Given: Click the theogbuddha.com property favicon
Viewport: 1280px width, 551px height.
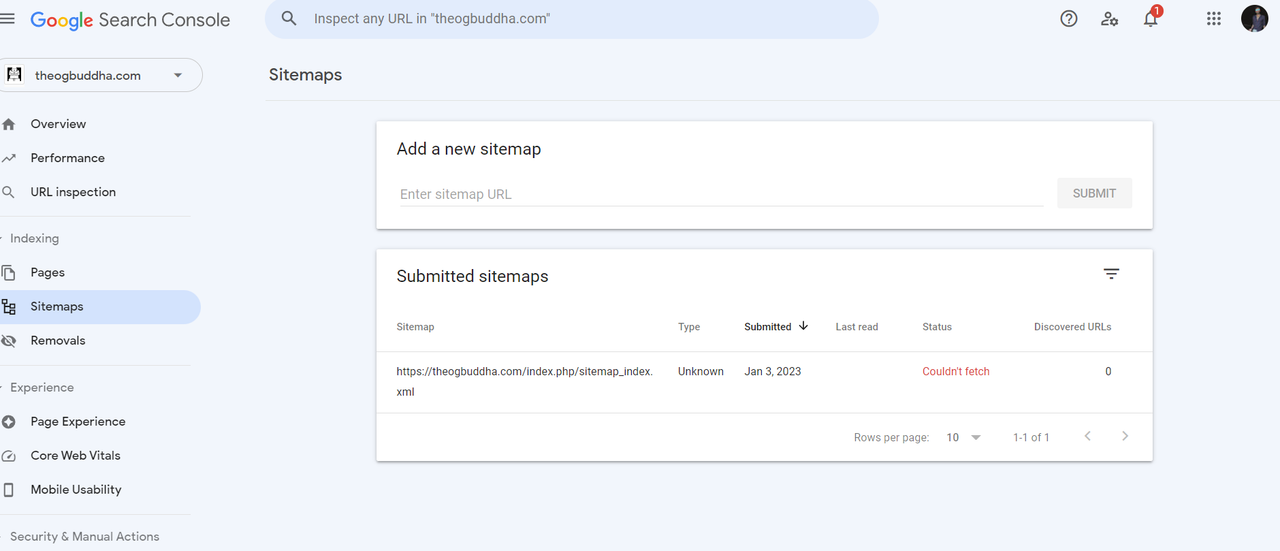Looking at the screenshot, I should pyautogui.click(x=14, y=75).
